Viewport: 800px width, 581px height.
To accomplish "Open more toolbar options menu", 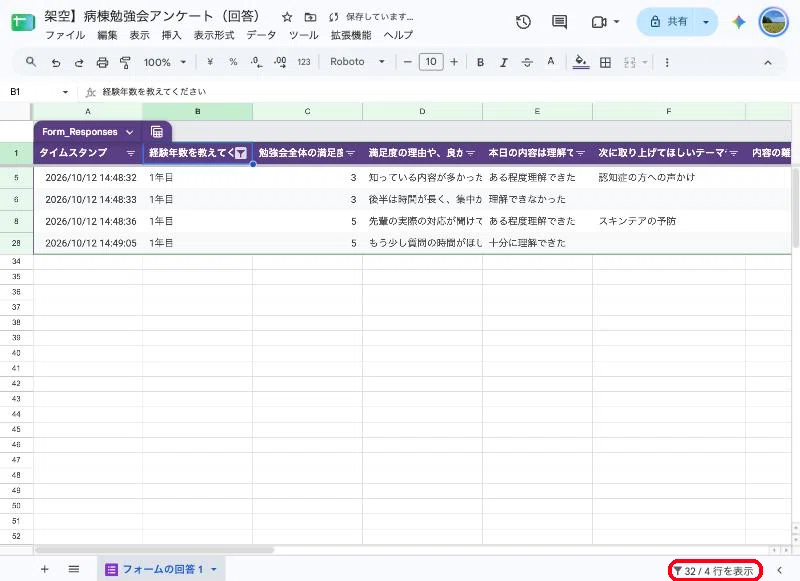I will tap(666, 63).
